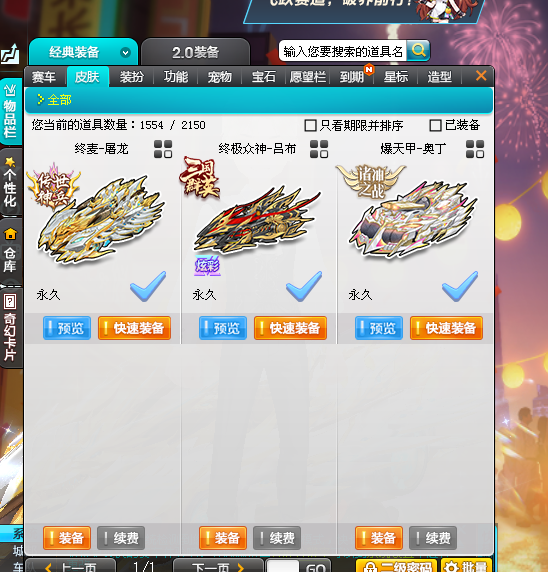This screenshot has width=548, height=572.
Task: Open grid menu icon for 爆天甲-奥丁
Action: pyautogui.click(x=475, y=149)
